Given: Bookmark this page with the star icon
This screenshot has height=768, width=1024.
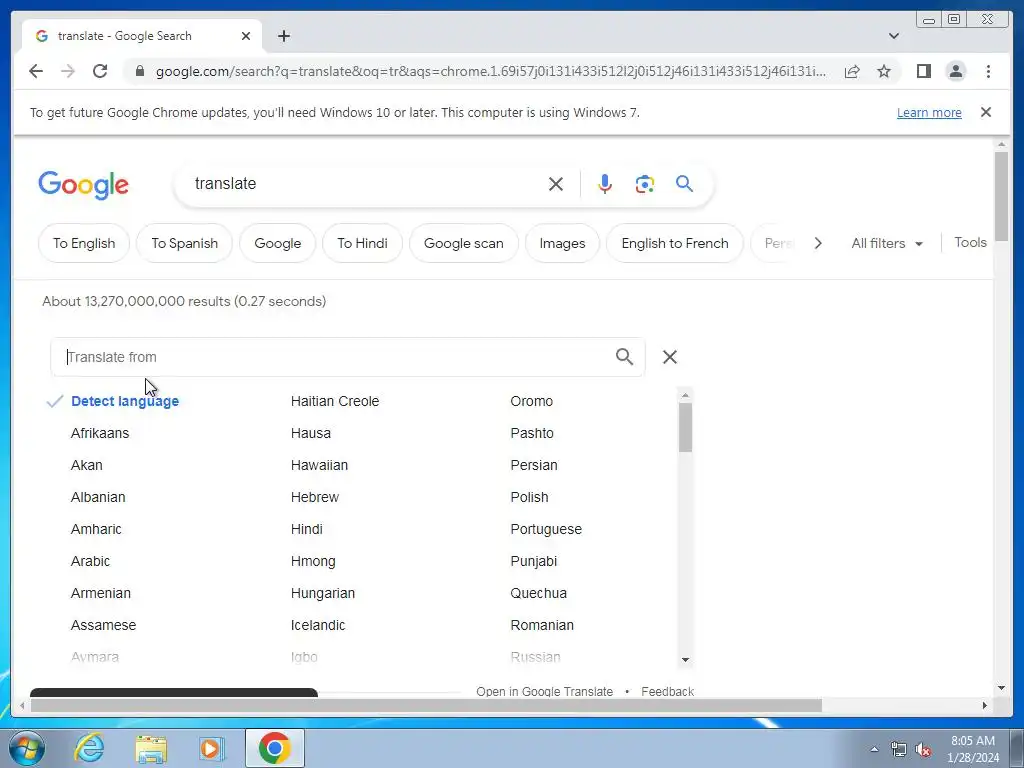Looking at the screenshot, I should (x=884, y=71).
